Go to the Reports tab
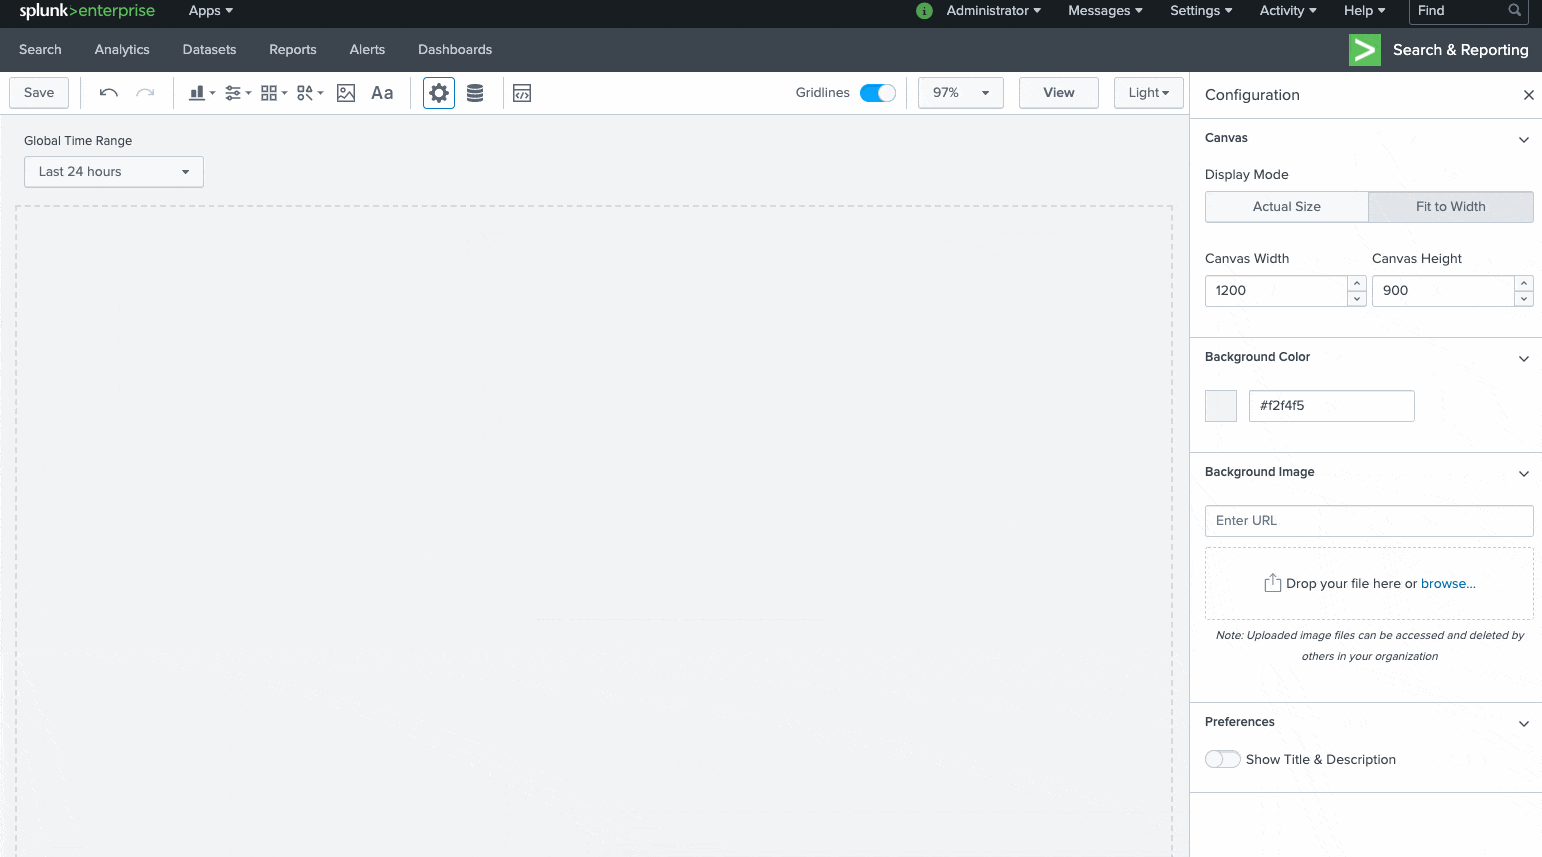Screen dimensions: 1542x857 click(x=293, y=50)
